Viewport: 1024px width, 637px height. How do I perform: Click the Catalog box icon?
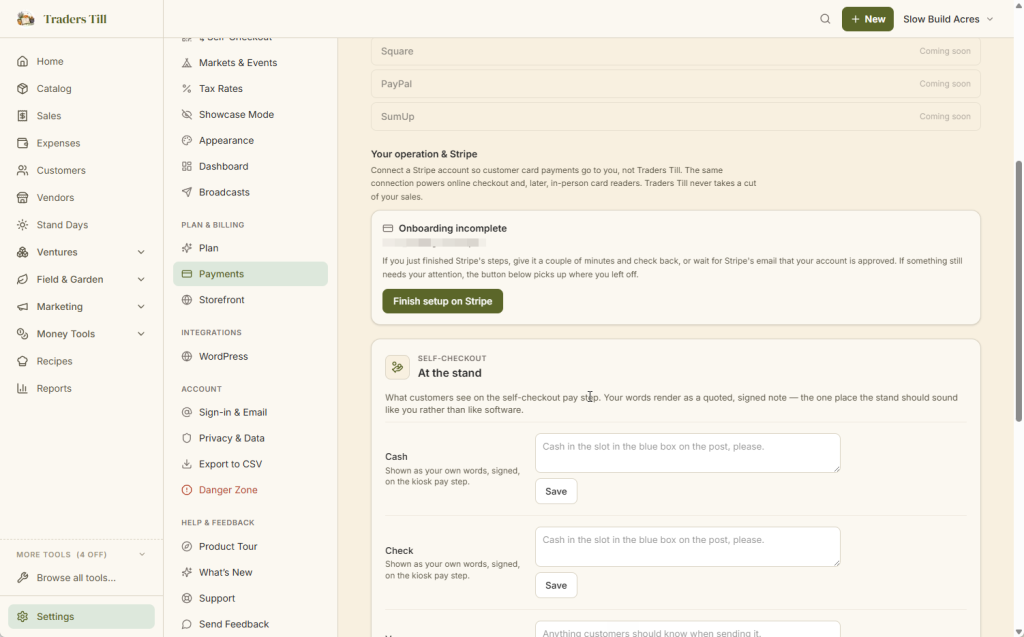[x=23, y=88]
